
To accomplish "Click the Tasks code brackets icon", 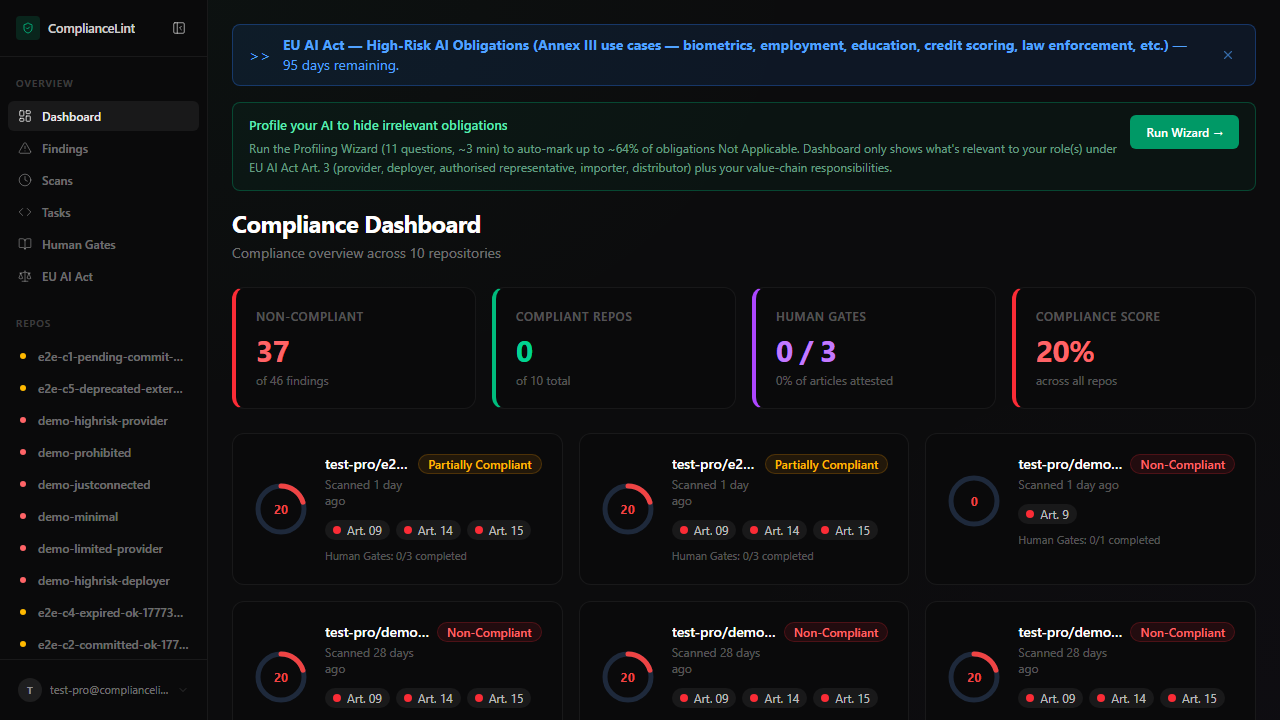I will coord(25,213).
